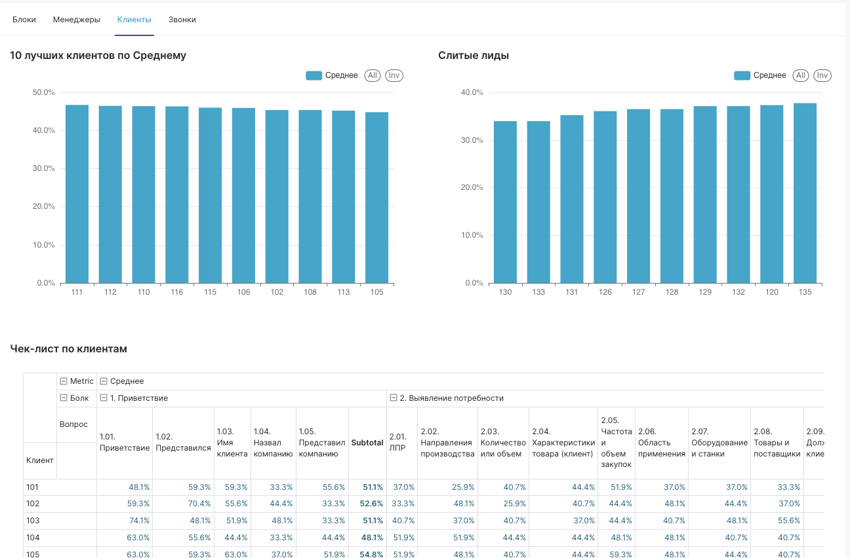Collapse the Среднее column group
The image size is (850, 558).
104,381
